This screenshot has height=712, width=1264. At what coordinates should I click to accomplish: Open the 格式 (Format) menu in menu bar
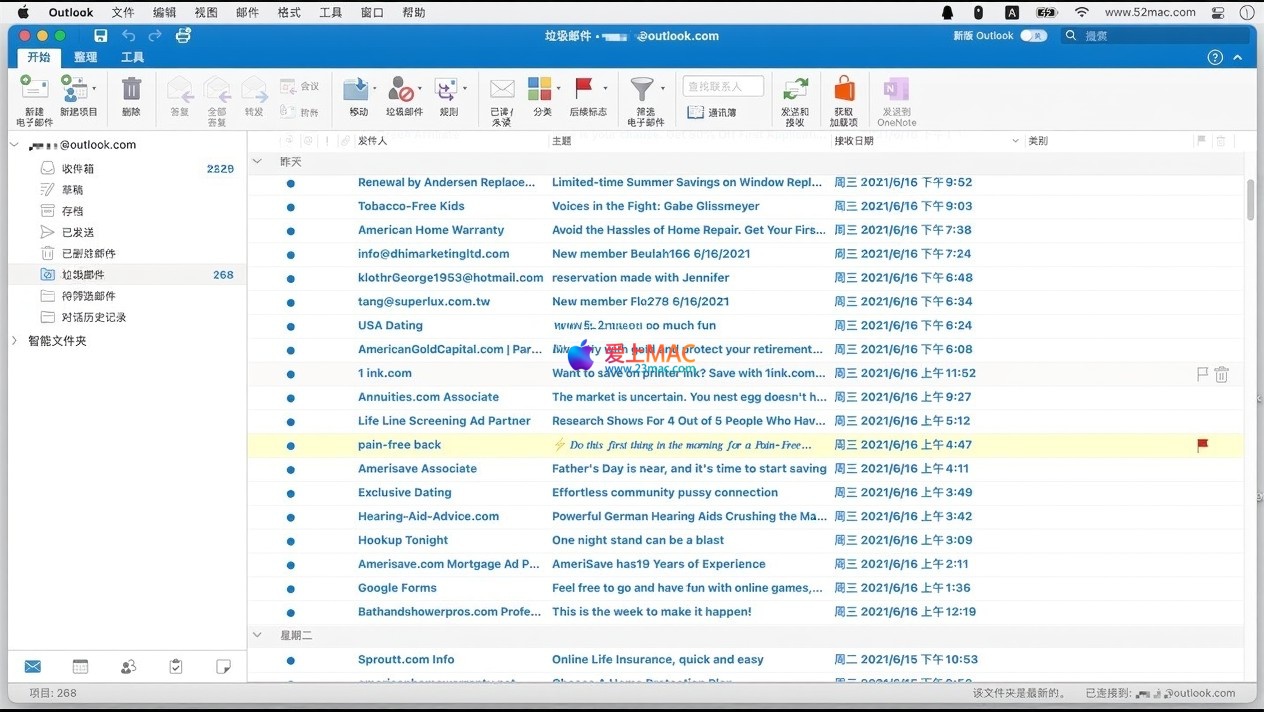coord(288,12)
